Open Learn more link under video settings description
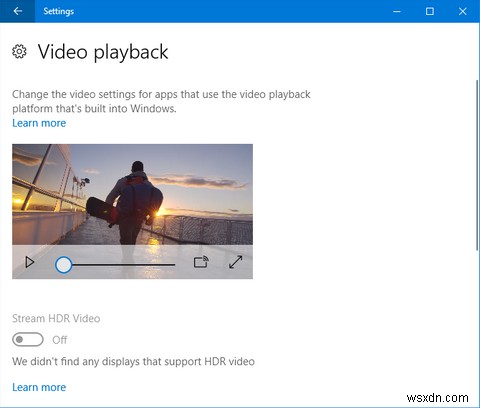This screenshot has height=408, width=480. pos(39,123)
